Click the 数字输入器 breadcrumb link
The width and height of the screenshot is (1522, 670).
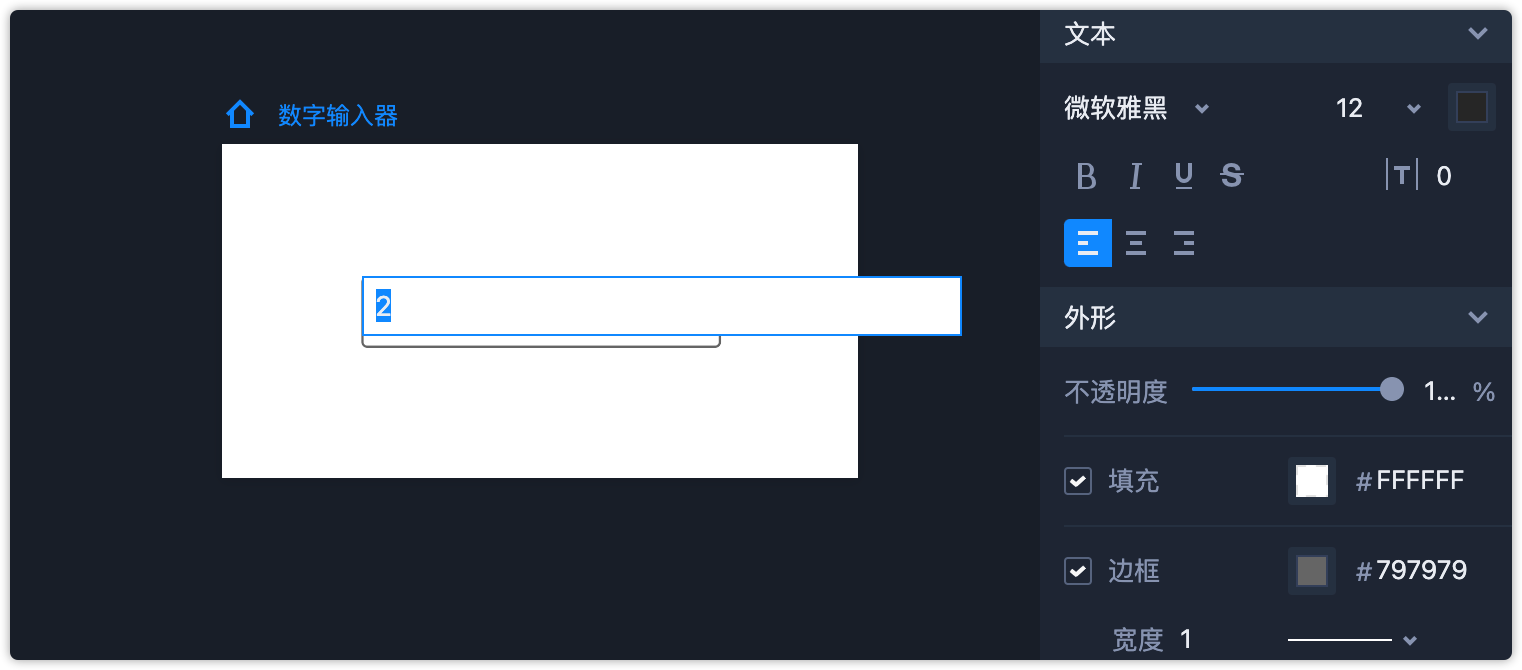click(338, 116)
